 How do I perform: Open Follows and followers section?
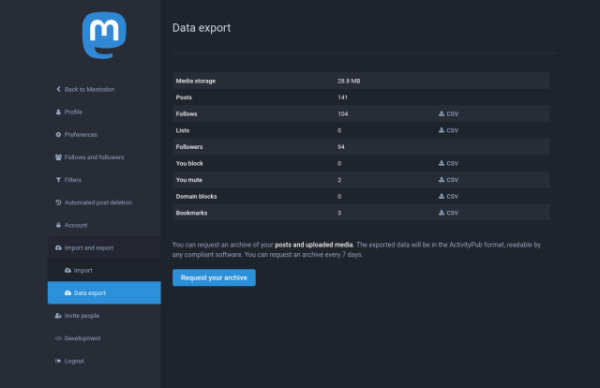point(104,157)
